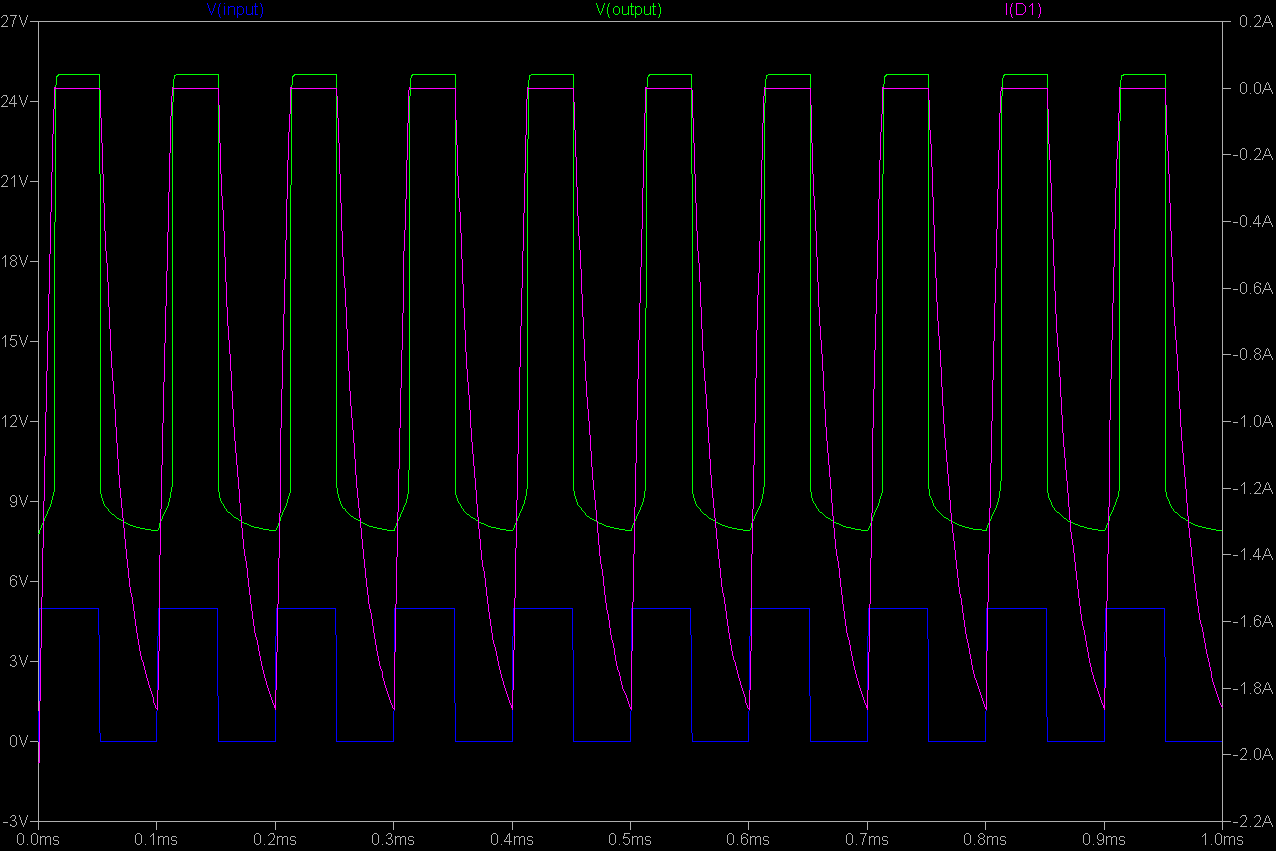Click the 0.5ms time axis label

point(630,840)
